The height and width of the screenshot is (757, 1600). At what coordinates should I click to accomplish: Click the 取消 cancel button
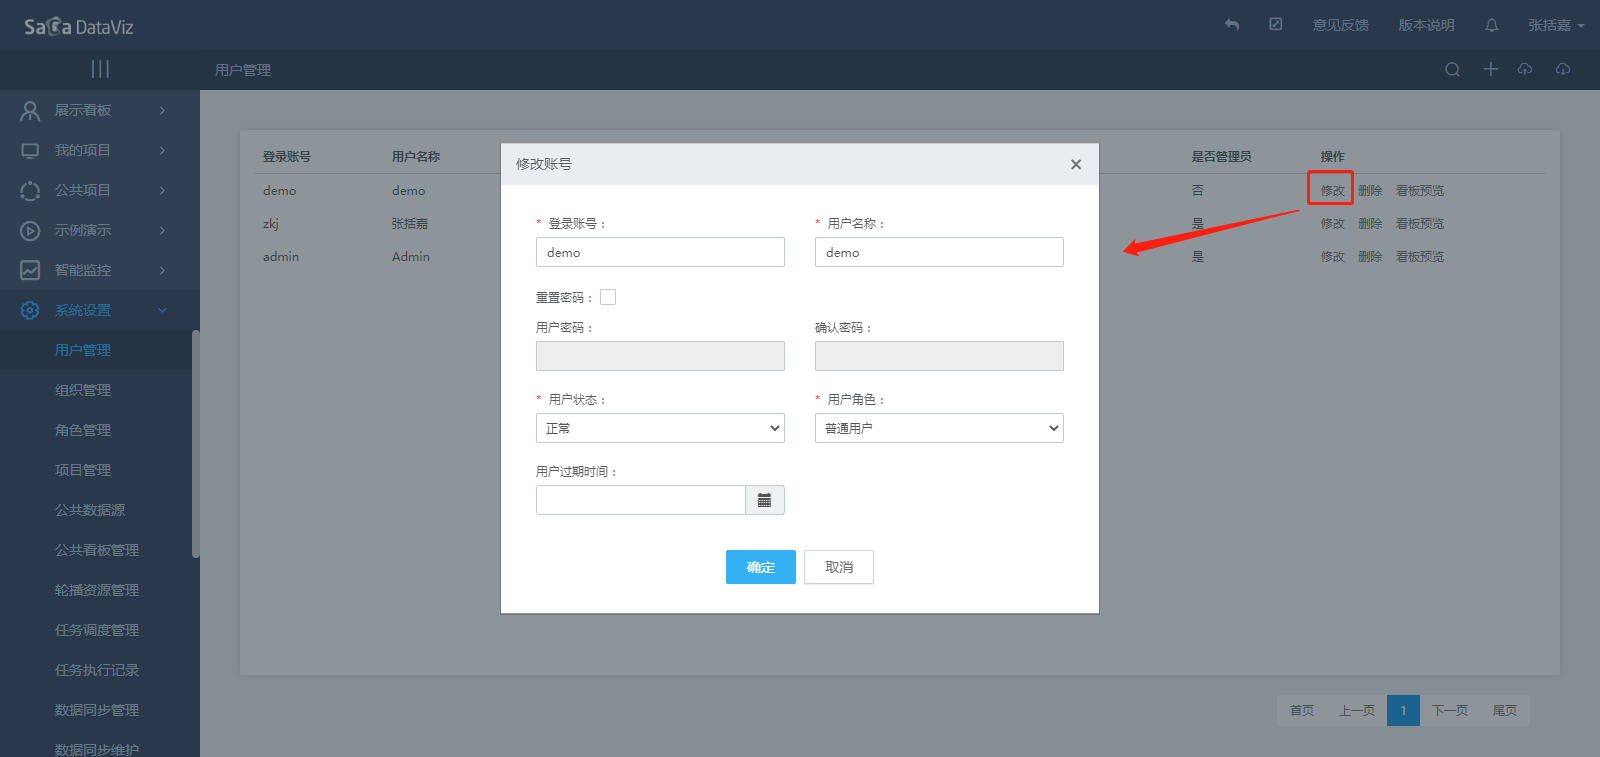[x=839, y=567]
